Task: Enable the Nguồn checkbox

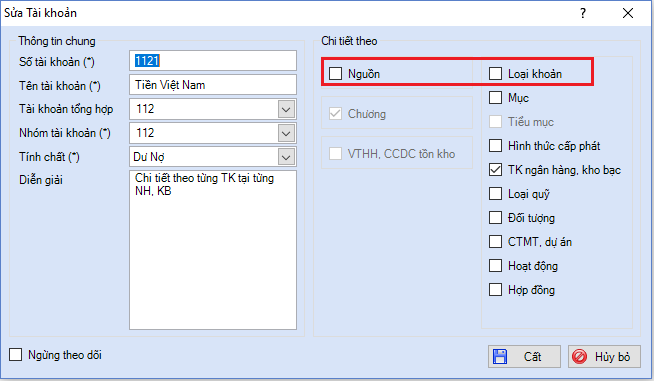Action: (x=335, y=73)
